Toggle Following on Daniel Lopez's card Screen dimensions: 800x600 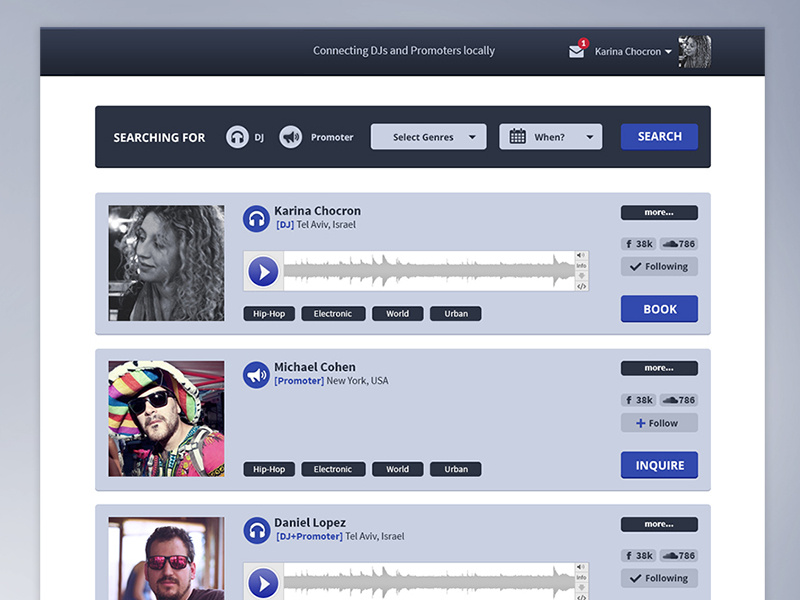(x=659, y=578)
